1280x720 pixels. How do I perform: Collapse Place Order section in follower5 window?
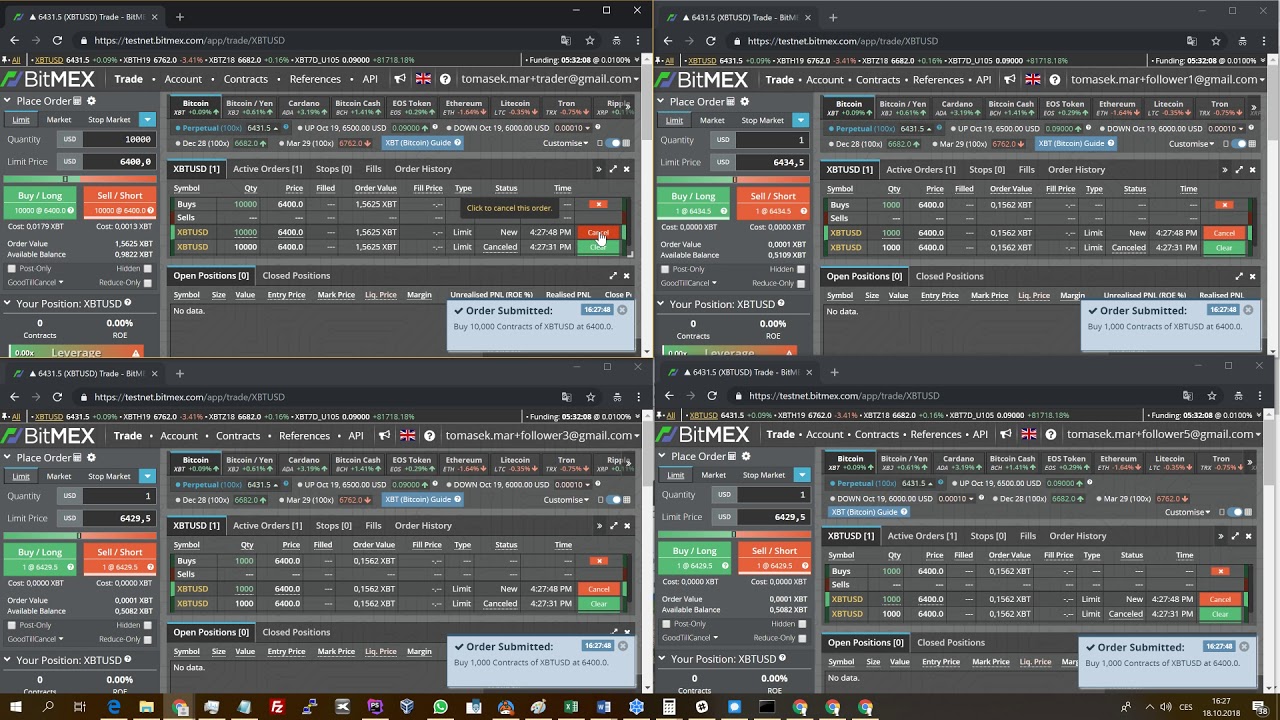click(x=663, y=456)
